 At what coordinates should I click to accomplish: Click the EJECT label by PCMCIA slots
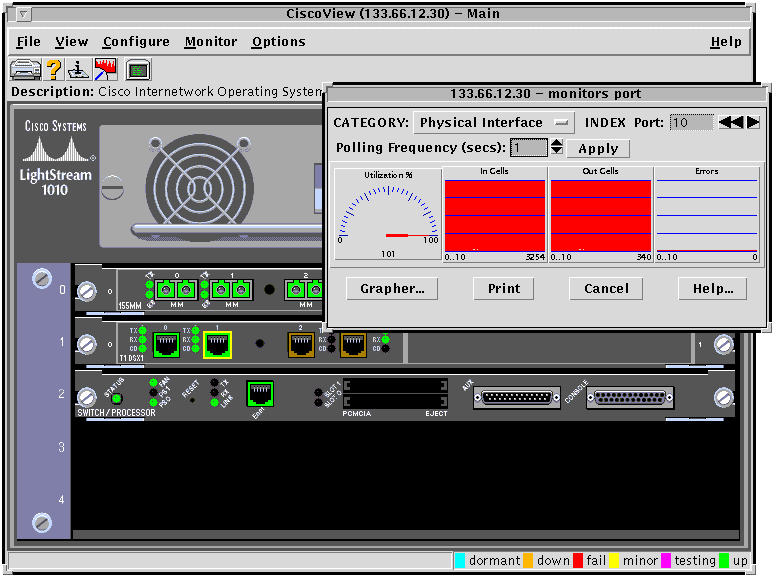pyautogui.click(x=436, y=414)
